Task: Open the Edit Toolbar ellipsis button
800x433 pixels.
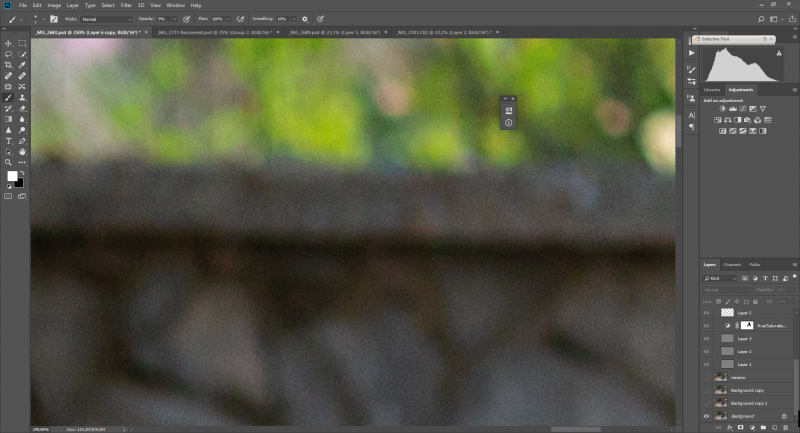Action: point(22,163)
